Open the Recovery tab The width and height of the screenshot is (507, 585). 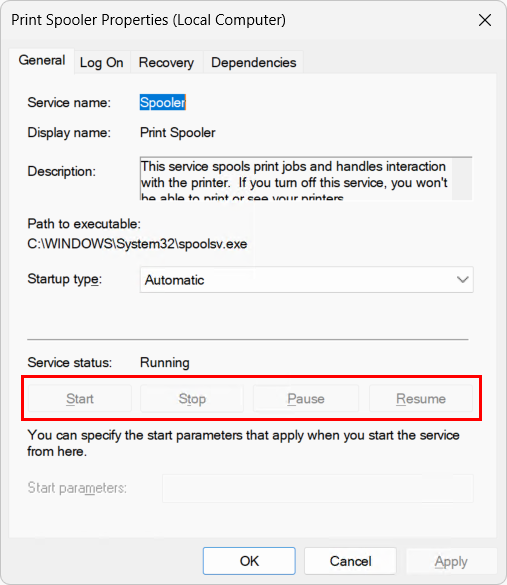click(166, 63)
